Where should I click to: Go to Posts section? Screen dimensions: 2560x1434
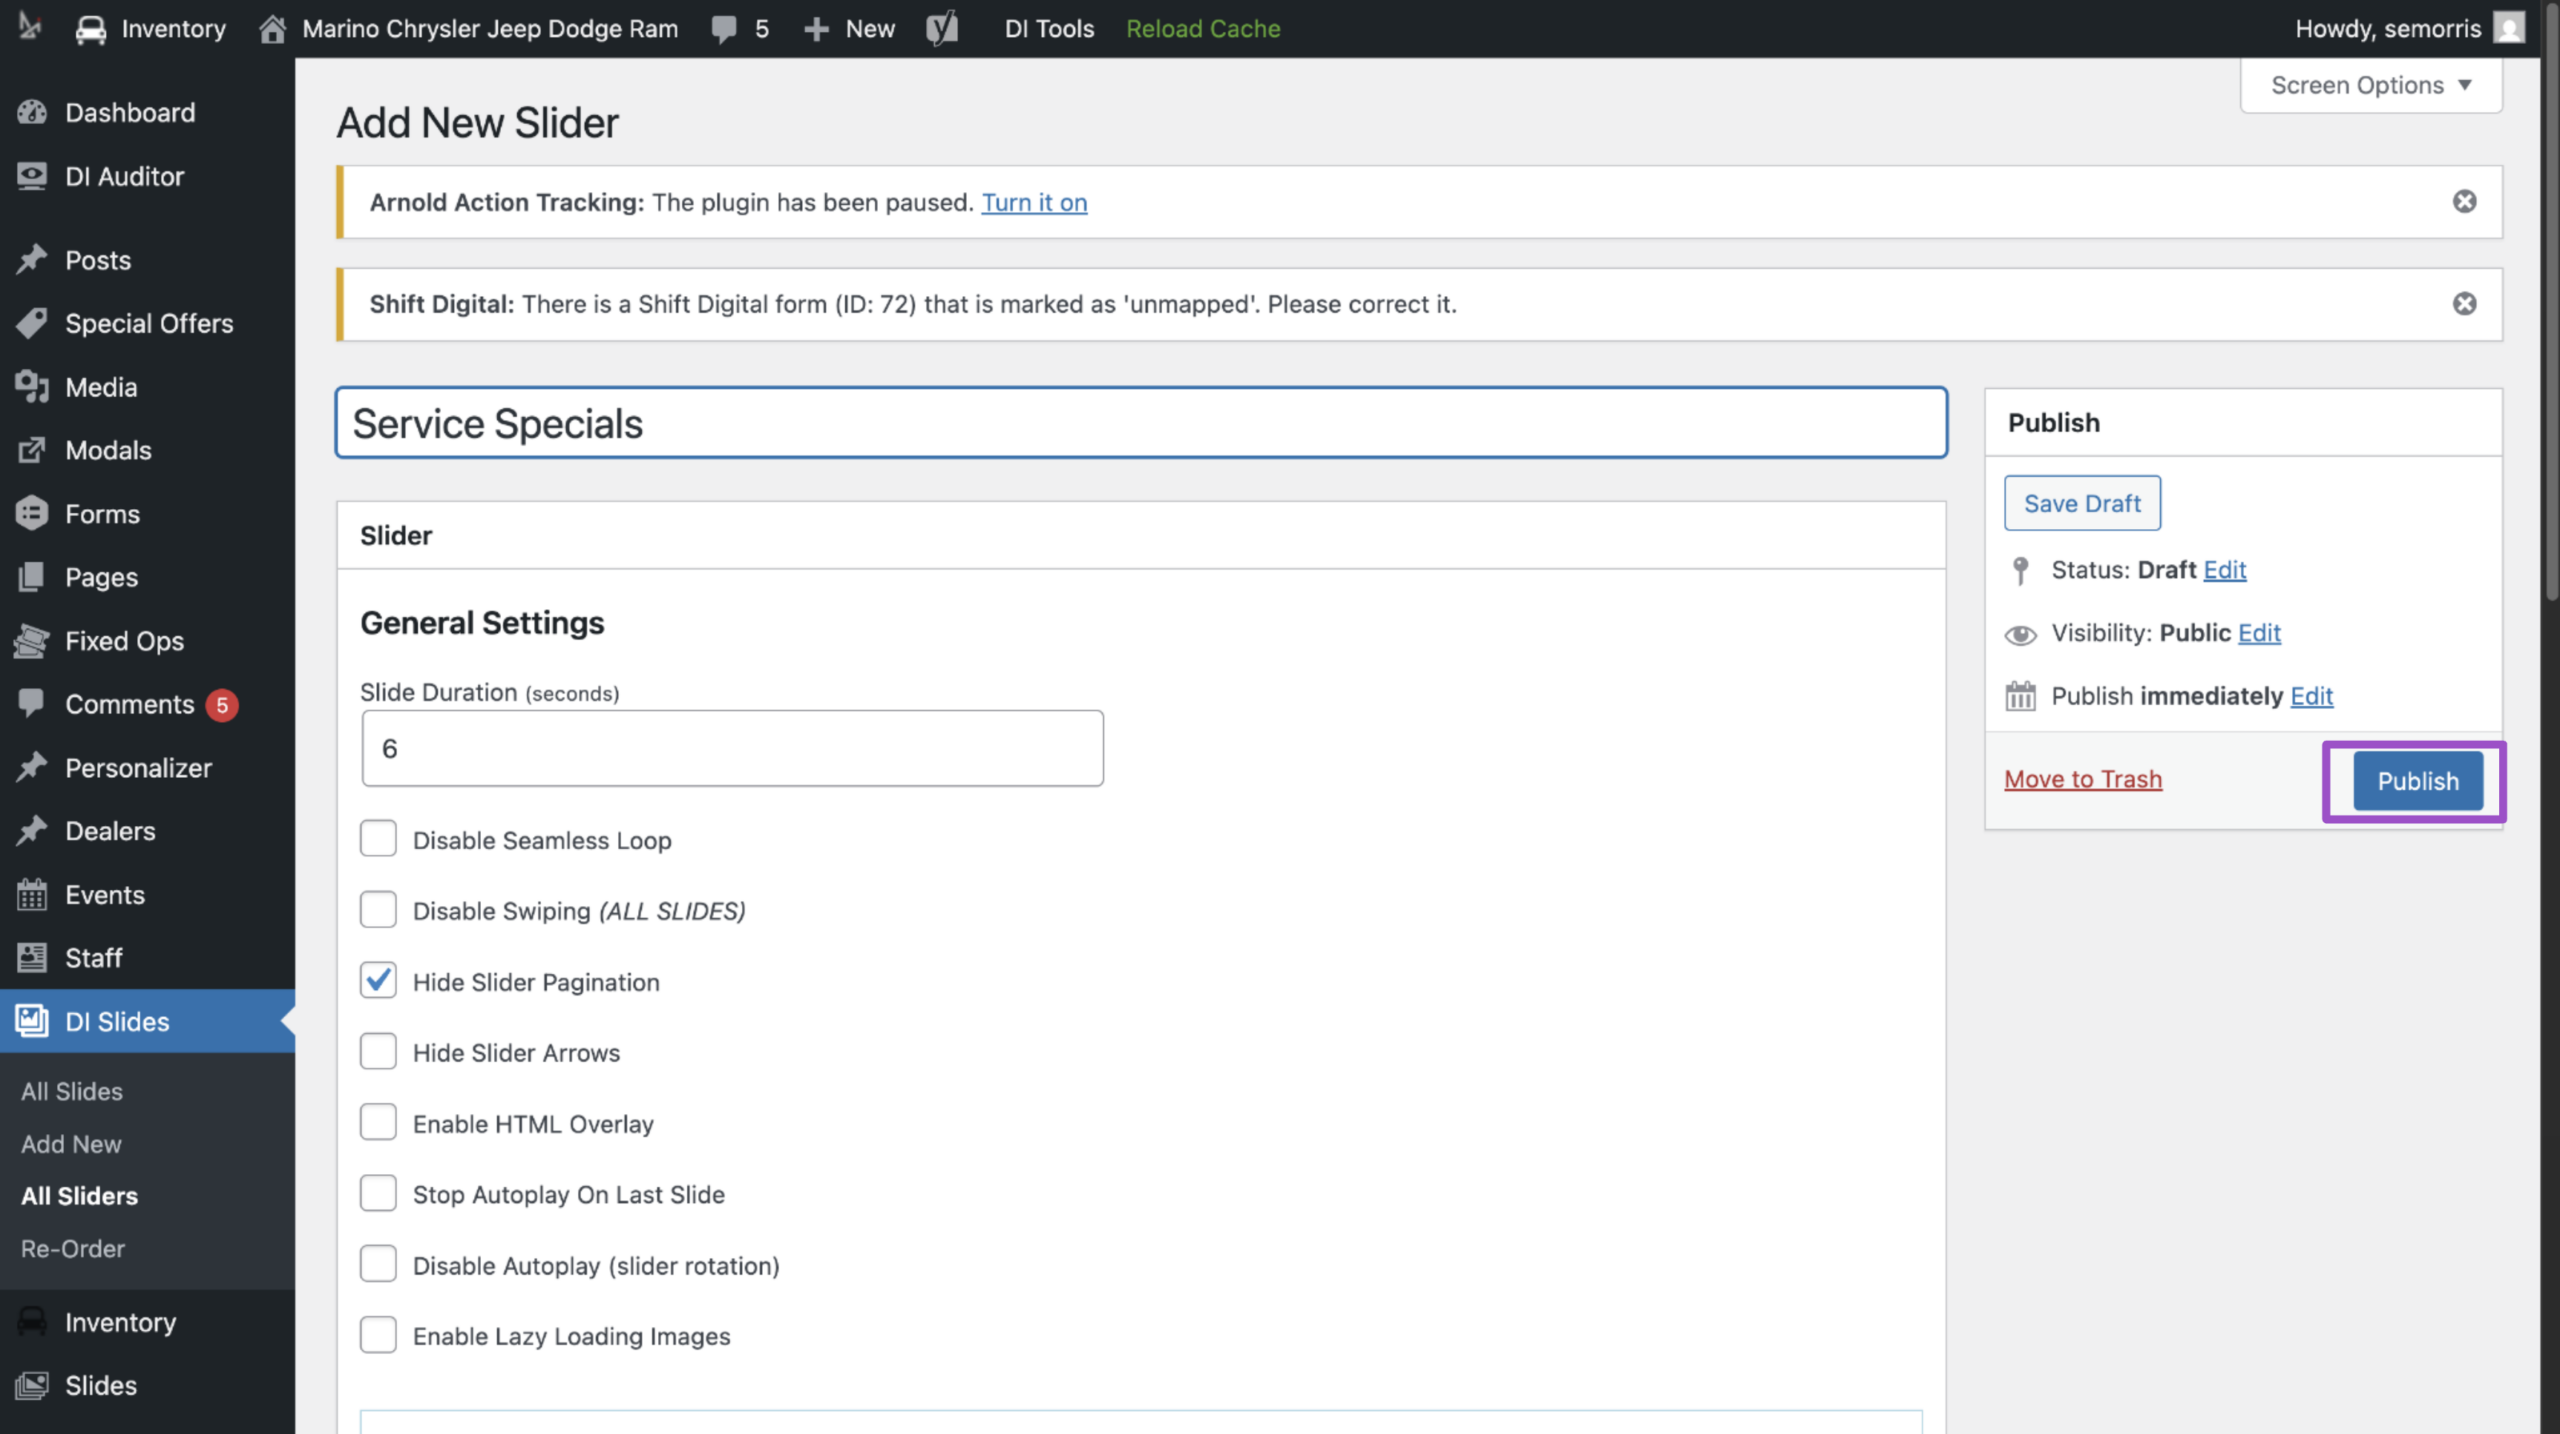(98, 260)
